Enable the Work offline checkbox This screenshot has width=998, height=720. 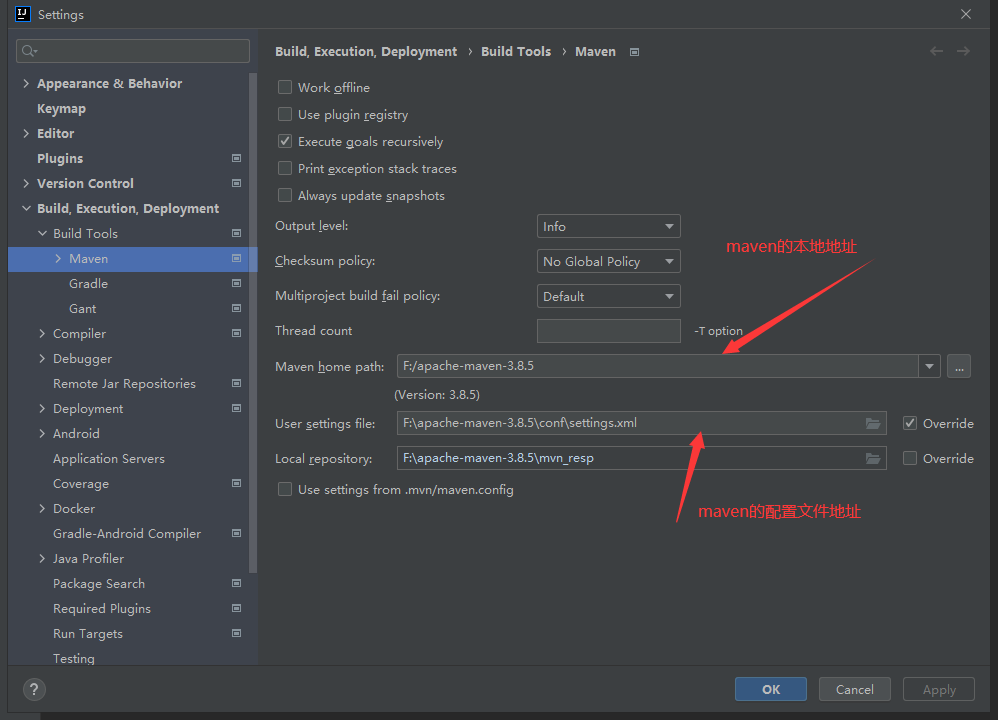tap(285, 88)
